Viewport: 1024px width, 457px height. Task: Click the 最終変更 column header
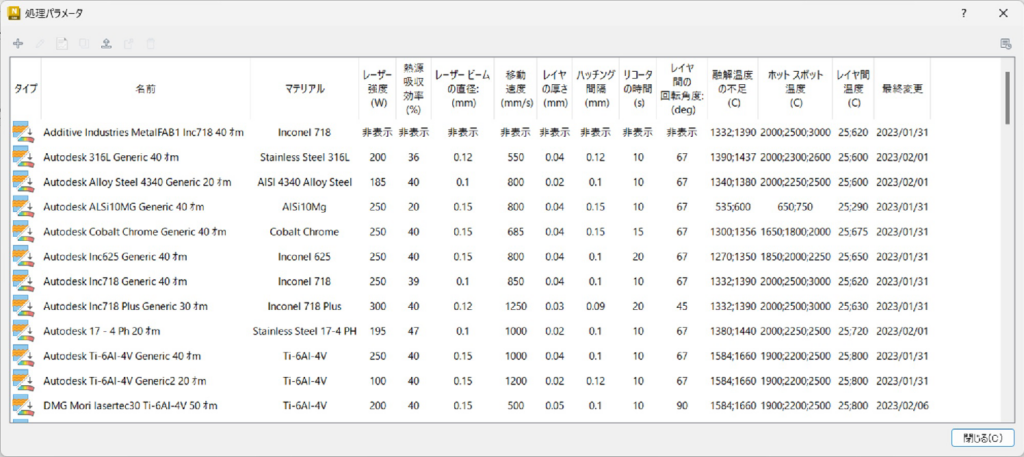coord(902,89)
